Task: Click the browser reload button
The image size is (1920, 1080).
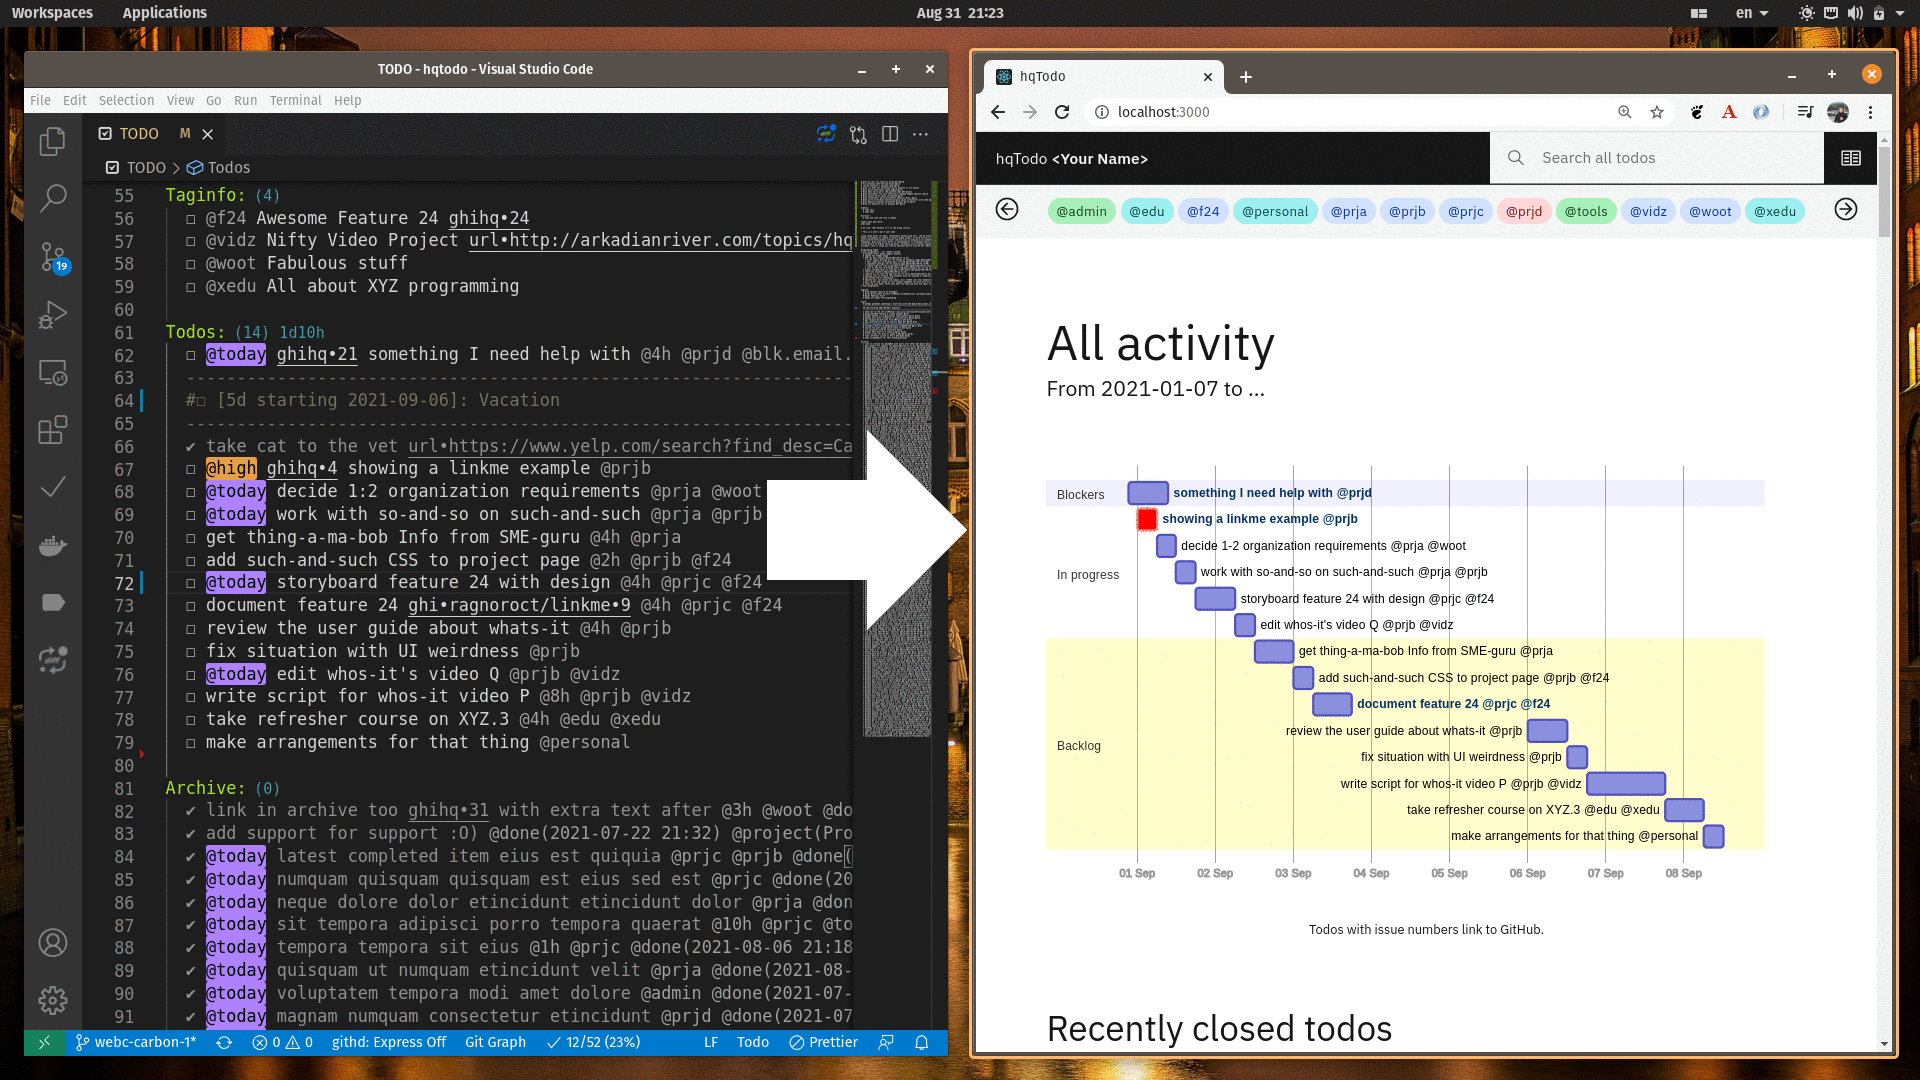Action: [1062, 112]
